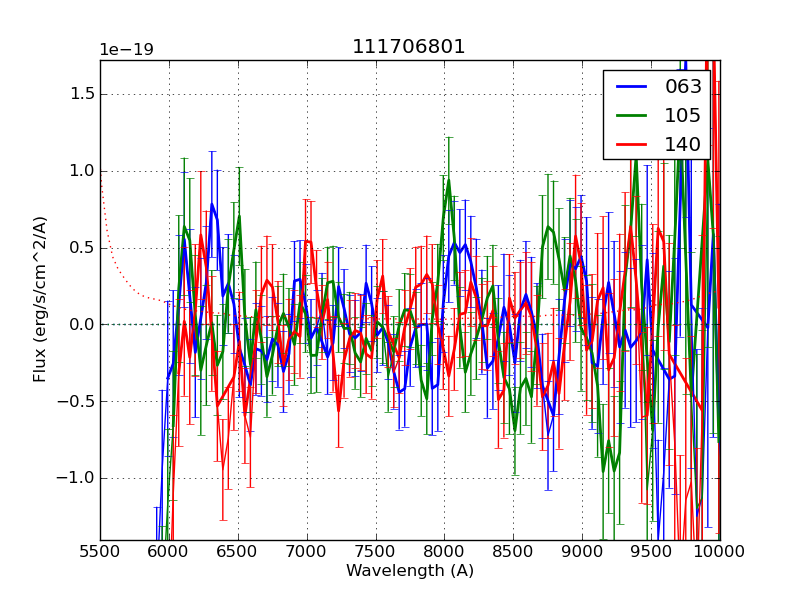Click the 8500 x-axis tick label
Image resolution: width=800 pixels, height=600 pixels.
click(513, 551)
